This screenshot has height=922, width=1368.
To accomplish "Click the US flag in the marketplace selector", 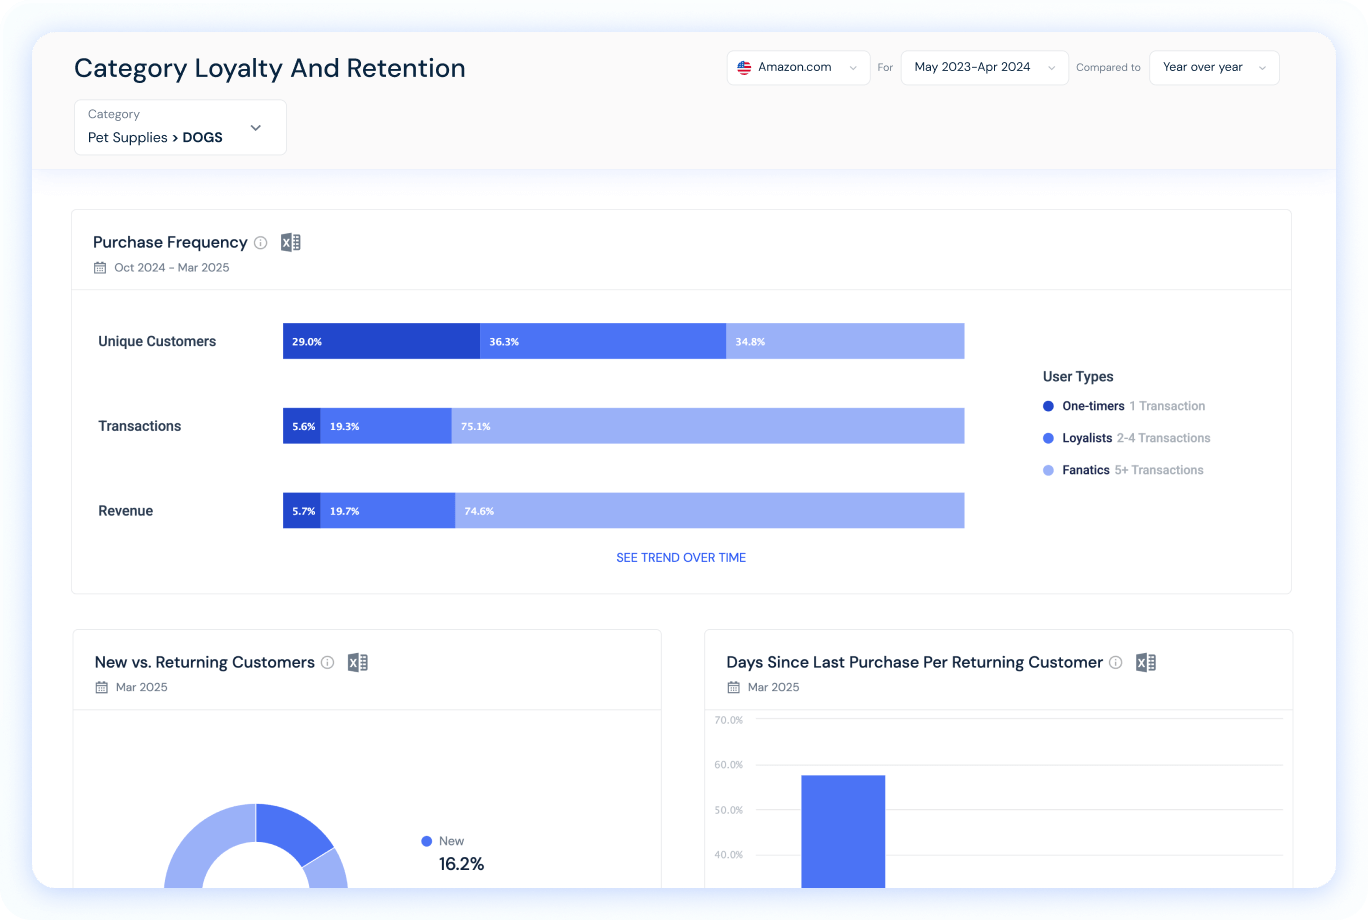I will pyautogui.click(x=743, y=67).
